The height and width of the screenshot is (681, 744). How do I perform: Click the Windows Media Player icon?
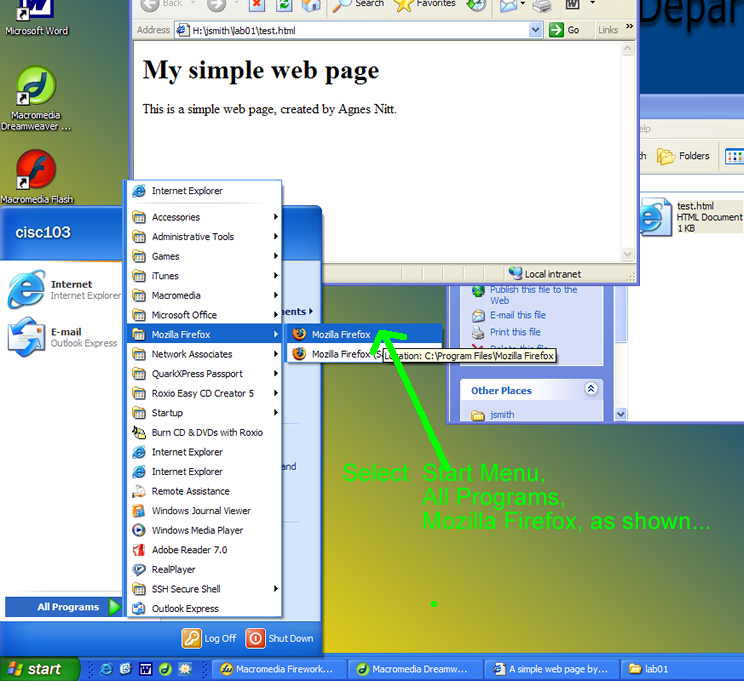click(139, 530)
